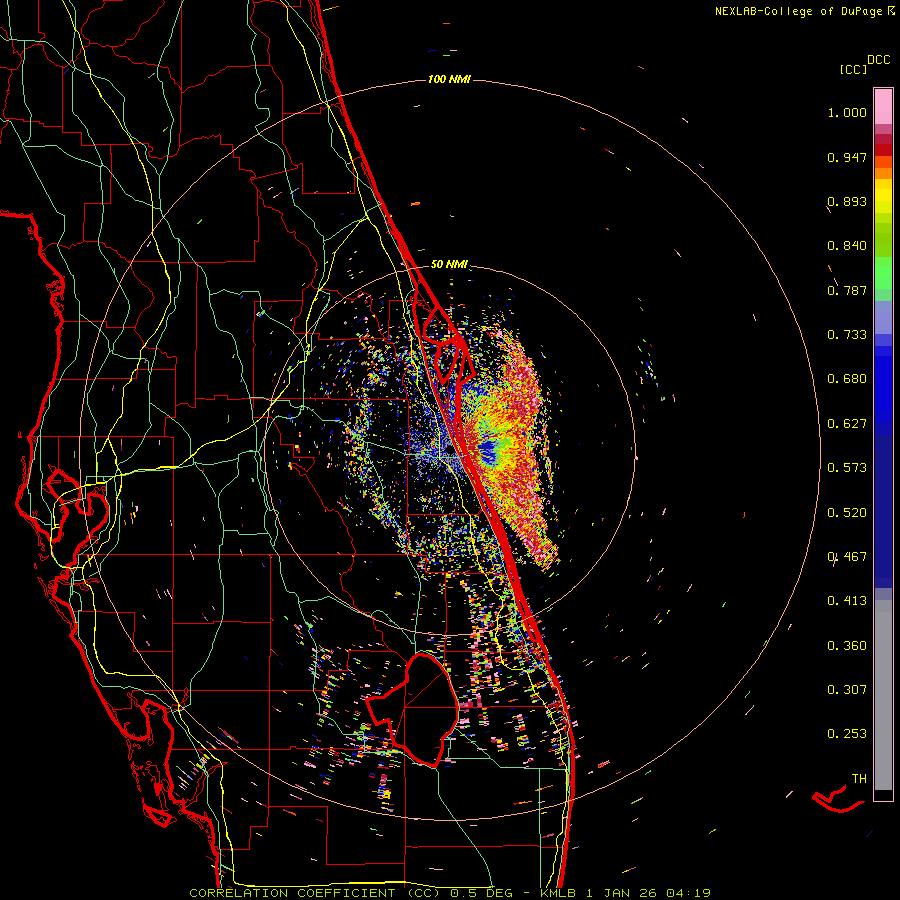Select the 0.627 scale value
Image resolution: width=900 pixels, height=900 pixels.
click(x=847, y=424)
